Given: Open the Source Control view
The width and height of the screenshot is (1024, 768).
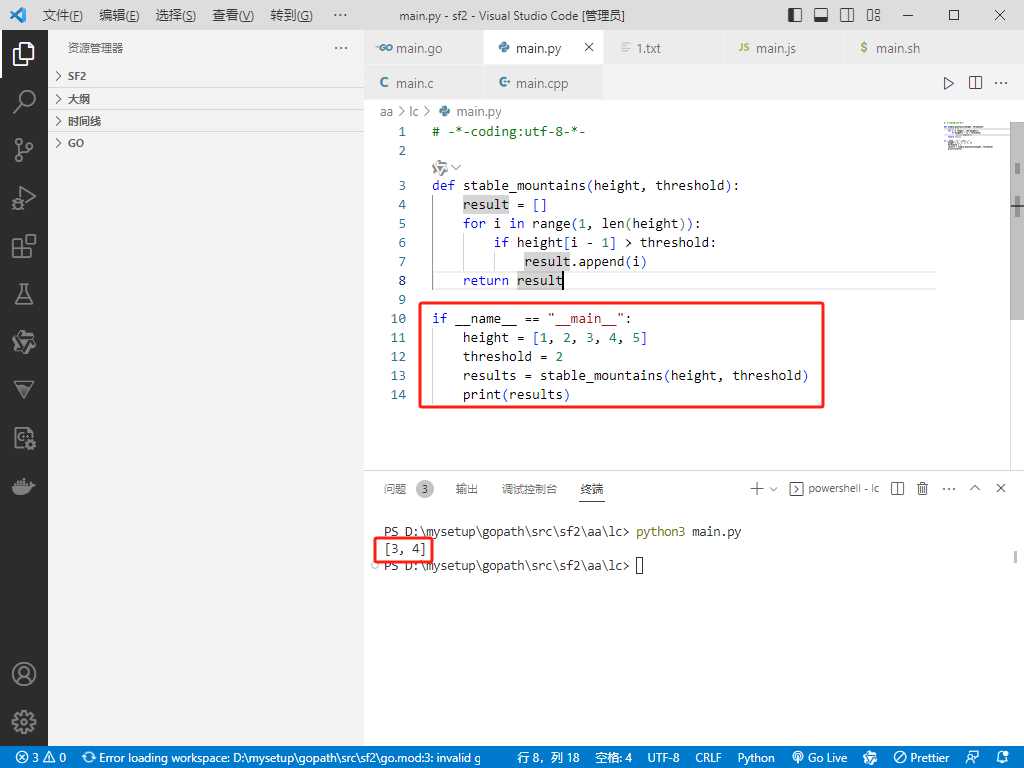Looking at the screenshot, I should tap(24, 150).
